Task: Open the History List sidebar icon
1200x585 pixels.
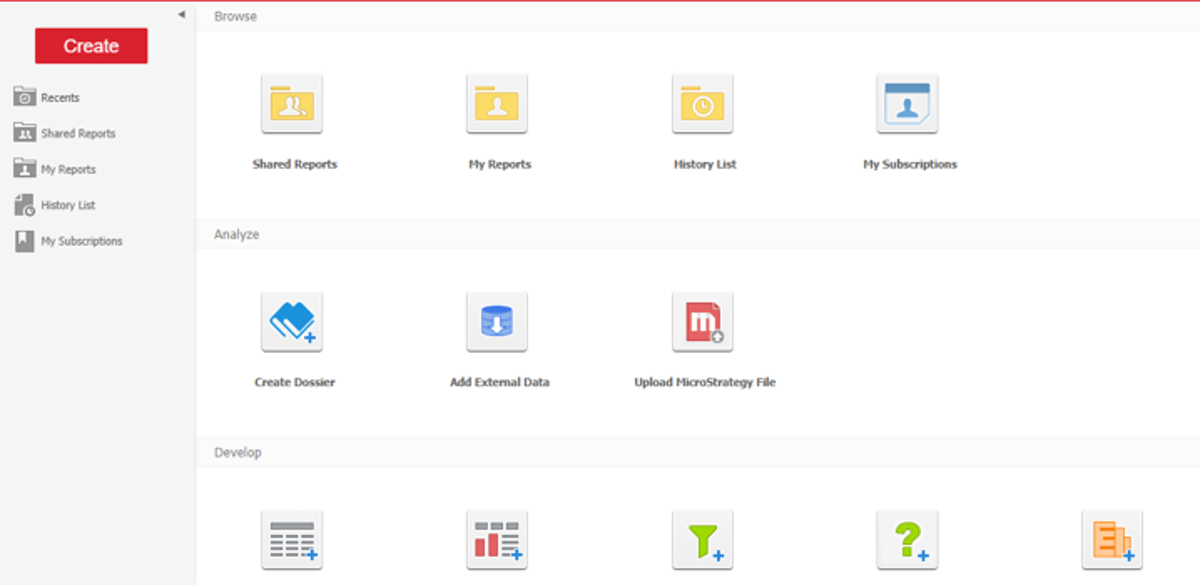Action: click(22, 205)
